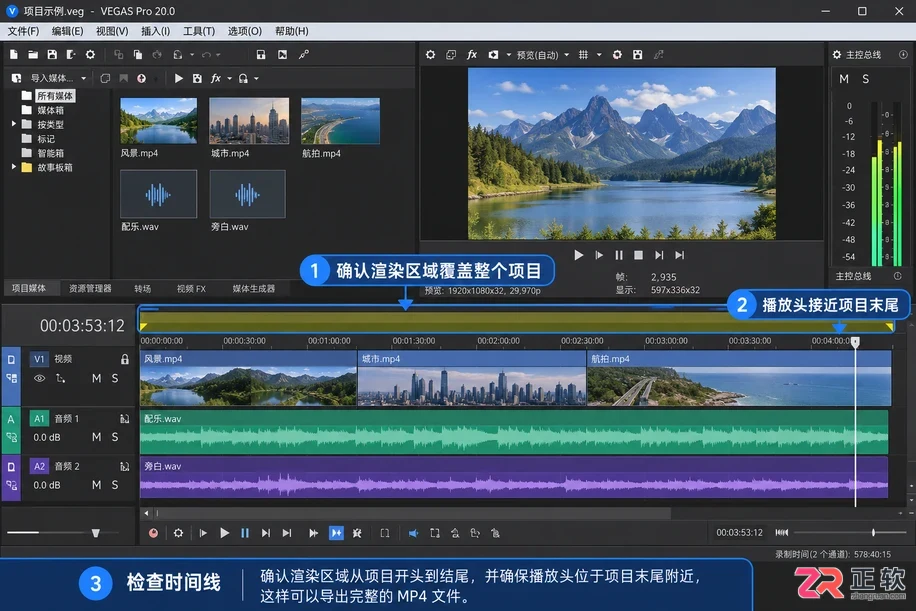This screenshot has width=916, height=611.
Task: Open the Import Media dropdown arrow
Action: 84,78
